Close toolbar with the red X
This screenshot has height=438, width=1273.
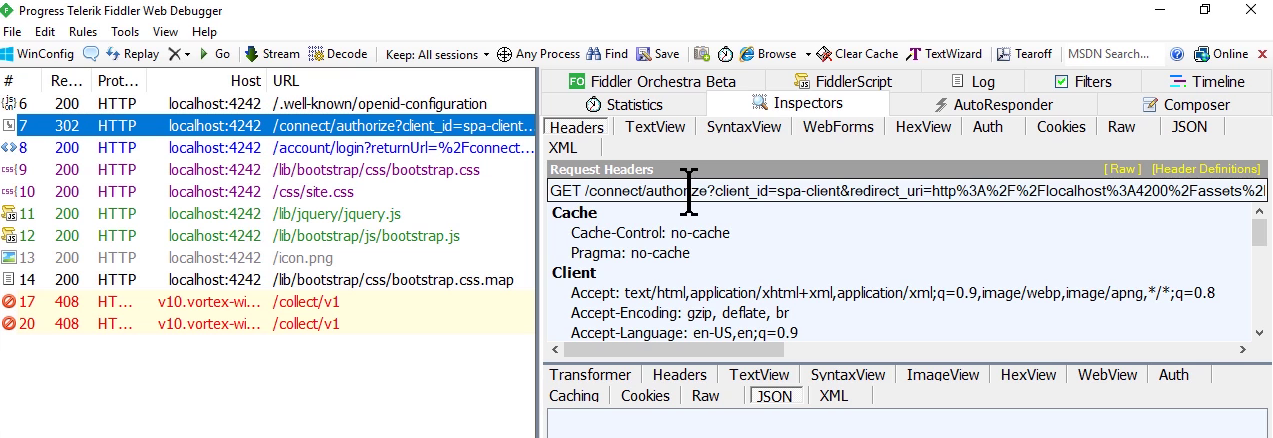pyautogui.click(x=1261, y=54)
